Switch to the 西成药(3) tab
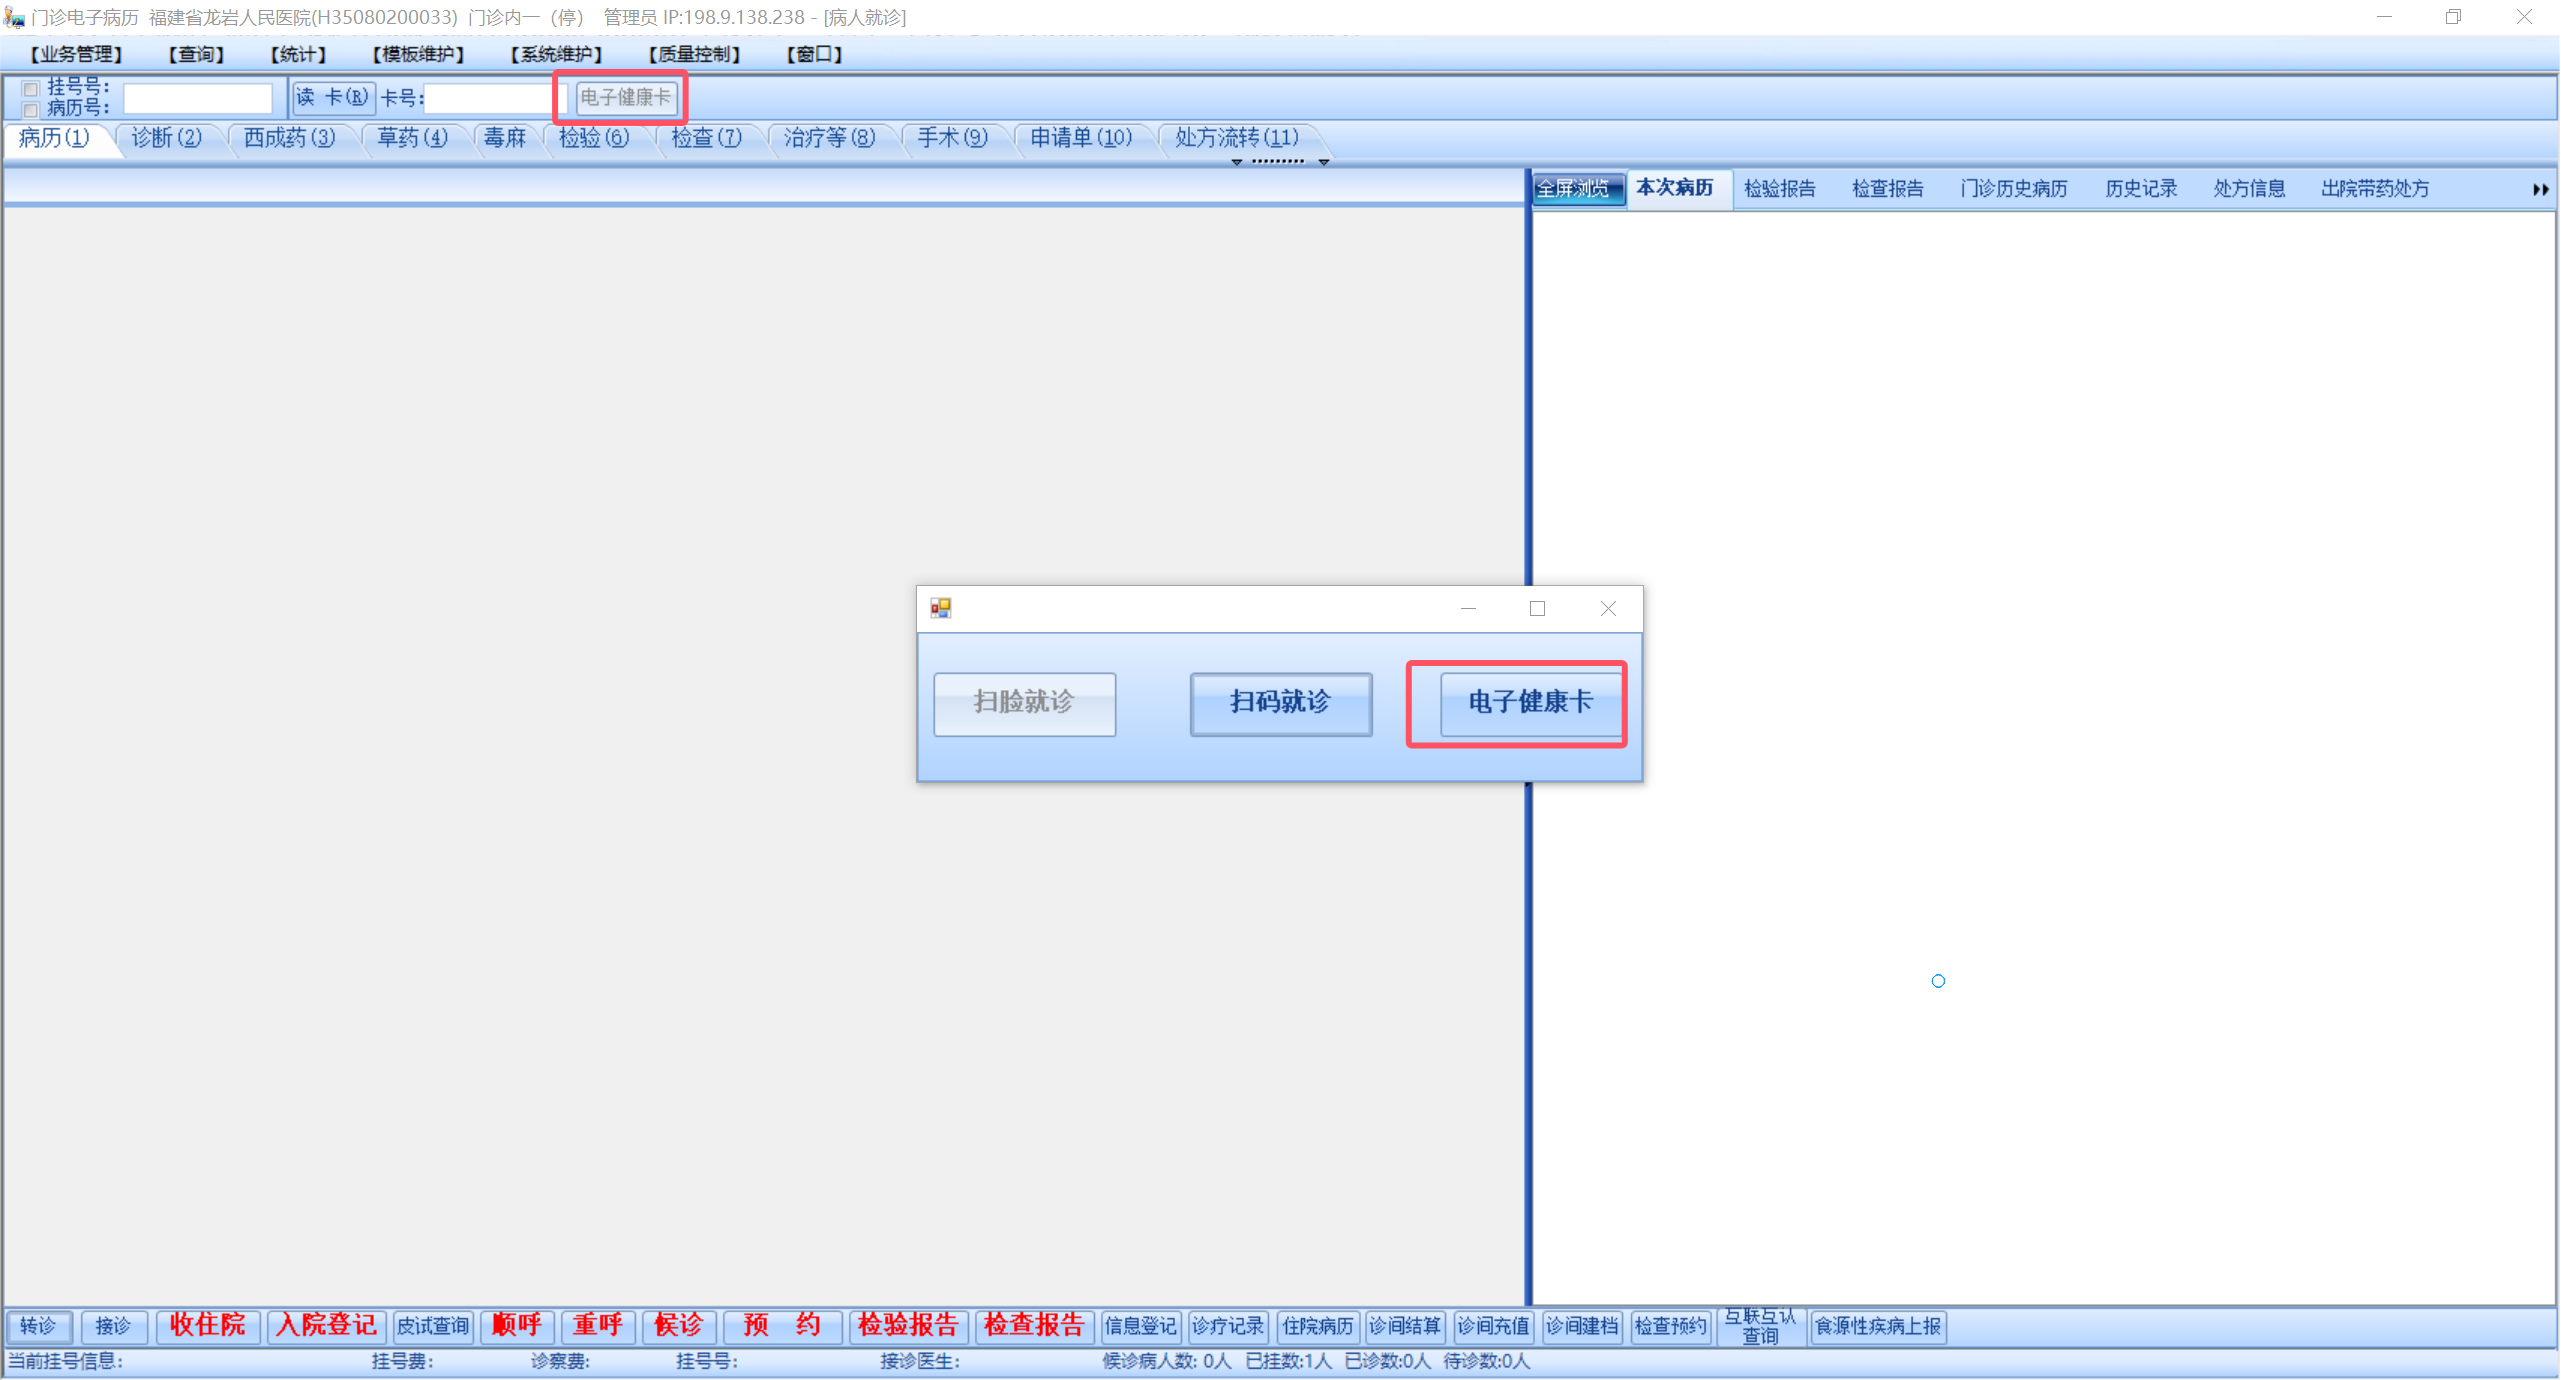This screenshot has height=1380, width=2561. pyautogui.click(x=289, y=138)
